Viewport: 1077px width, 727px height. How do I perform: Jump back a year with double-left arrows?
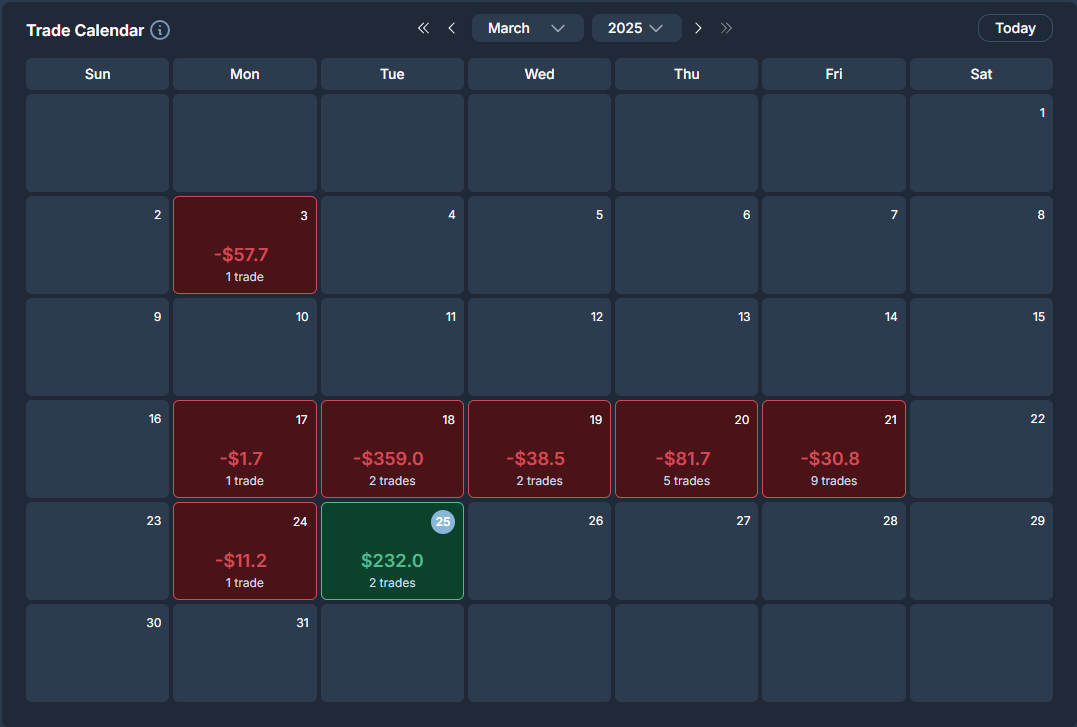[423, 28]
